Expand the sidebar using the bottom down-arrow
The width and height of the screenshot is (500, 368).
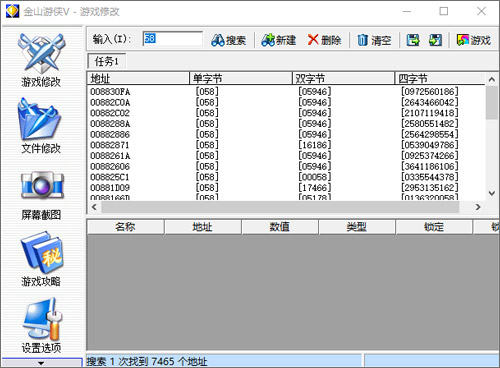tap(41, 363)
